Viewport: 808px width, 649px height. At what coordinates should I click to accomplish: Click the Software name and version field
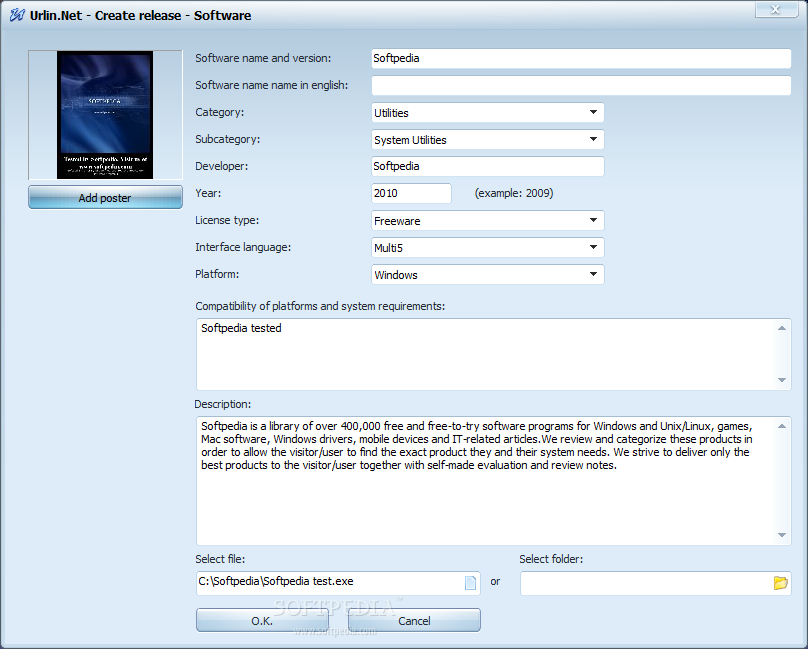tap(581, 58)
